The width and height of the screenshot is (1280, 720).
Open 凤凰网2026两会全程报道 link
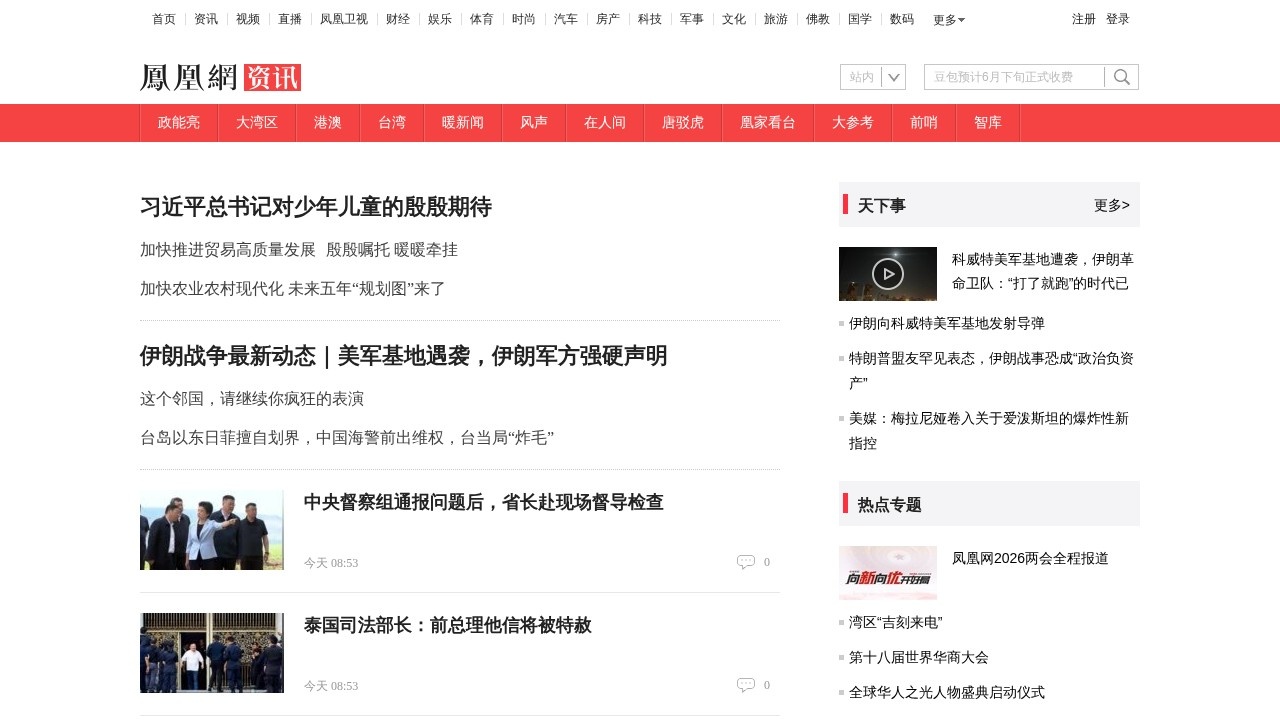(1030, 558)
